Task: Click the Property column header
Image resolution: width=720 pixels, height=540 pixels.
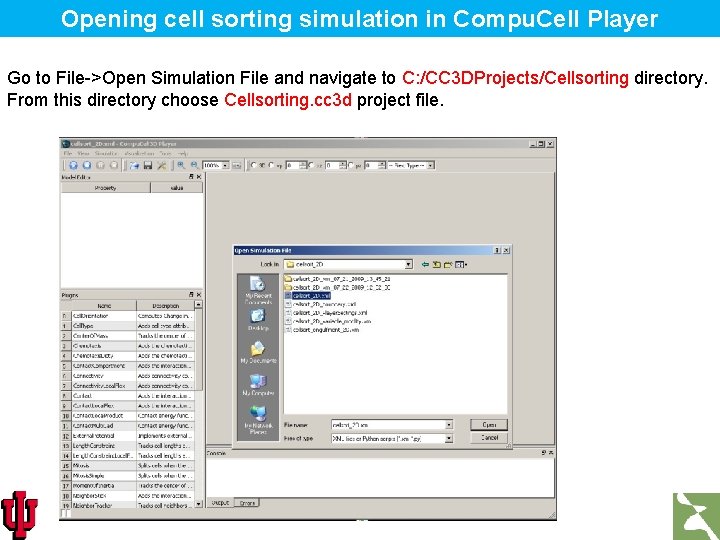Action: pos(106,188)
